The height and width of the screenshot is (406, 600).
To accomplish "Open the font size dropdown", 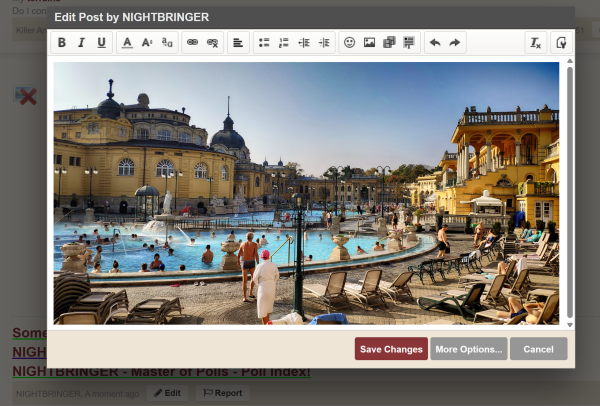I will click(x=147, y=43).
